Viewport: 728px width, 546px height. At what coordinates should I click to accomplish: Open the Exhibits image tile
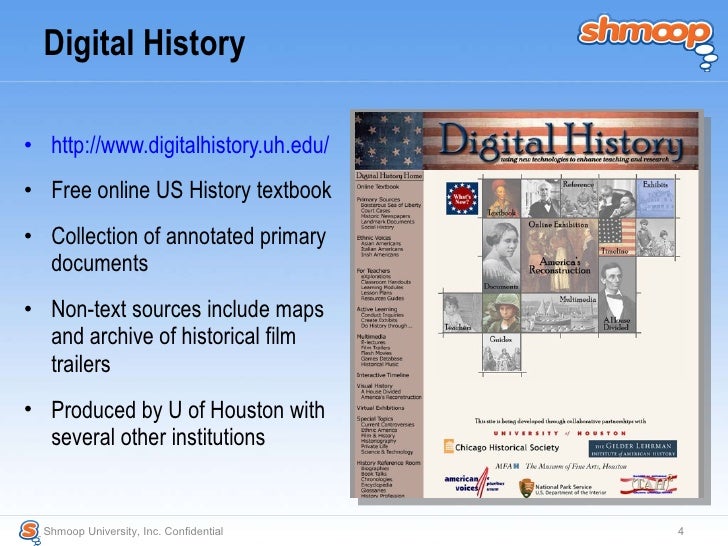click(655, 198)
